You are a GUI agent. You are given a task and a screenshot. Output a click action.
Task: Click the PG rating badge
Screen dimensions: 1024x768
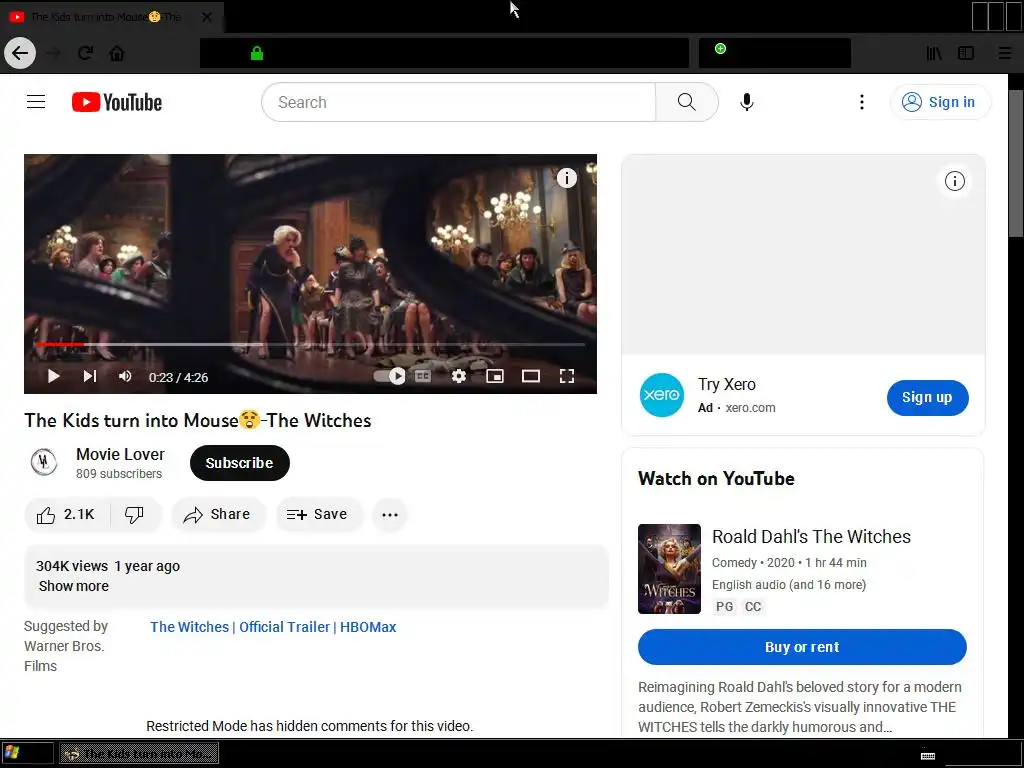point(724,606)
